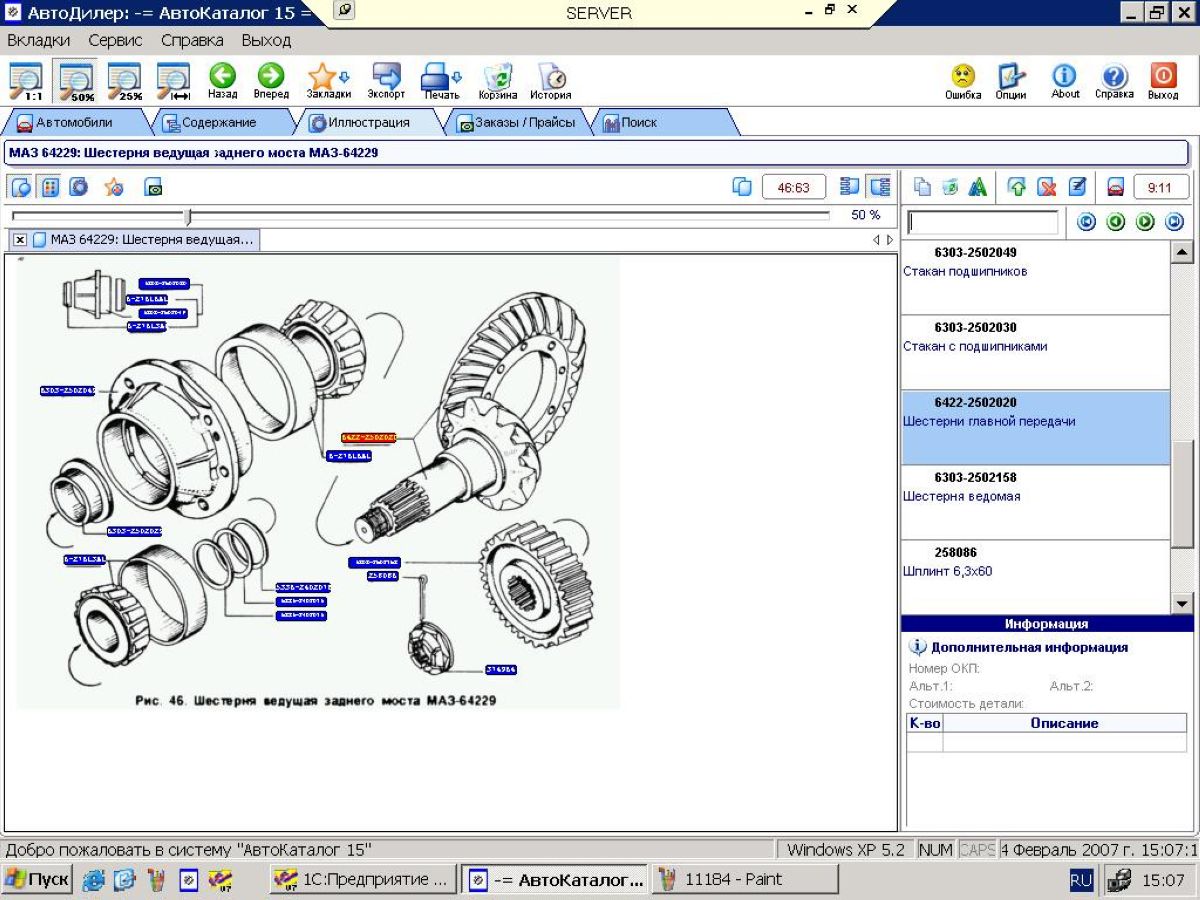Switch to the Содержание tab
Image resolution: width=1200 pixels, height=900 pixels.
(x=219, y=122)
